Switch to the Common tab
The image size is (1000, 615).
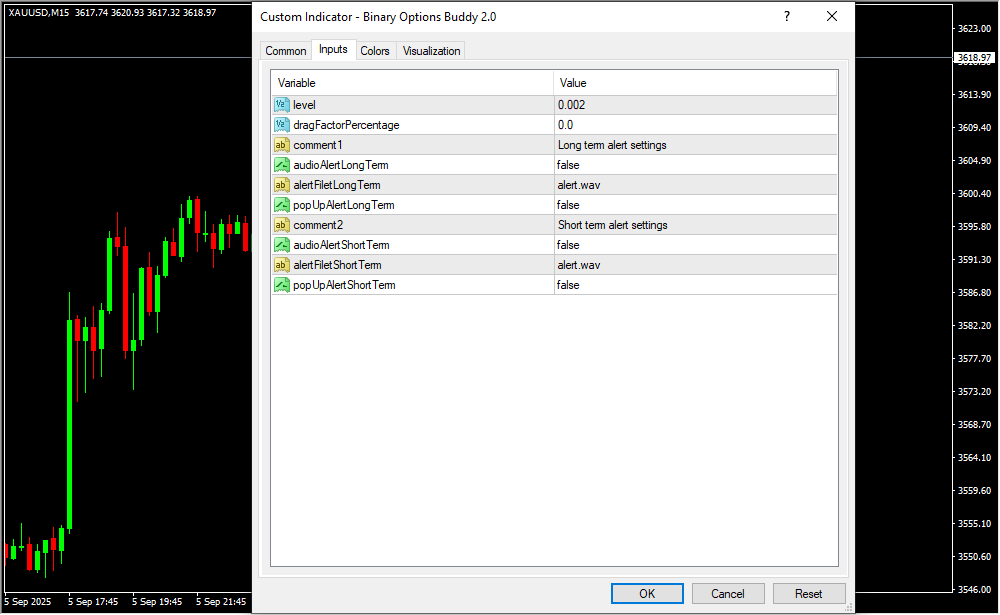click(x=286, y=51)
